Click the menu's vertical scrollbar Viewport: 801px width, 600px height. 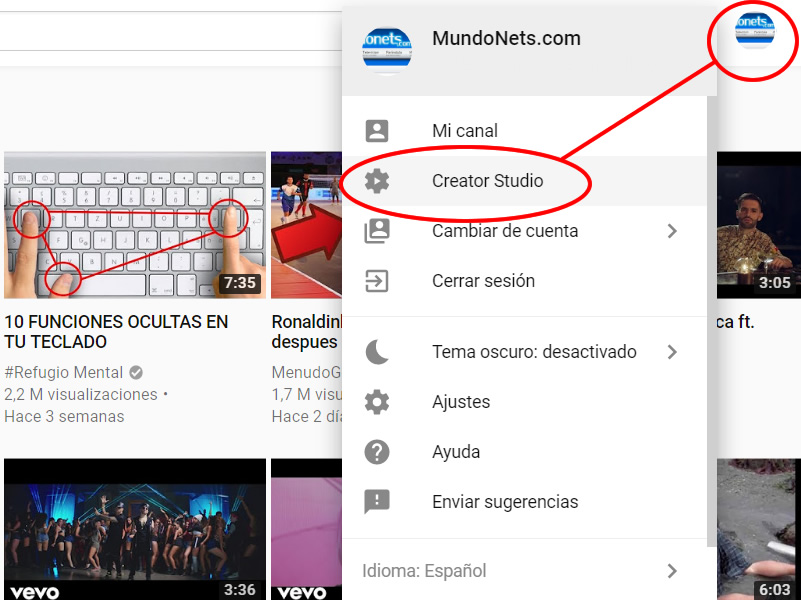point(712,322)
